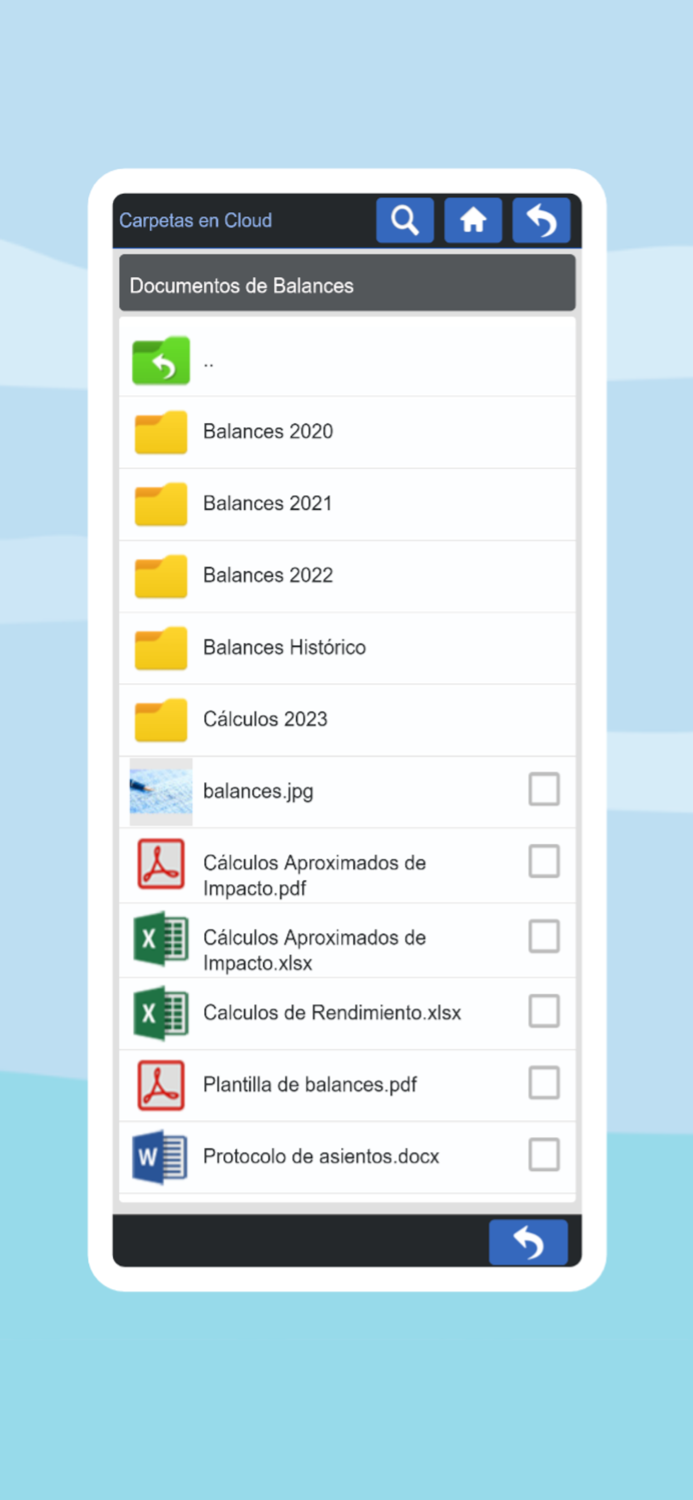The width and height of the screenshot is (693, 1500).
Task: Click the PDF icon for Plantilla de balances
Action: tap(160, 1083)
